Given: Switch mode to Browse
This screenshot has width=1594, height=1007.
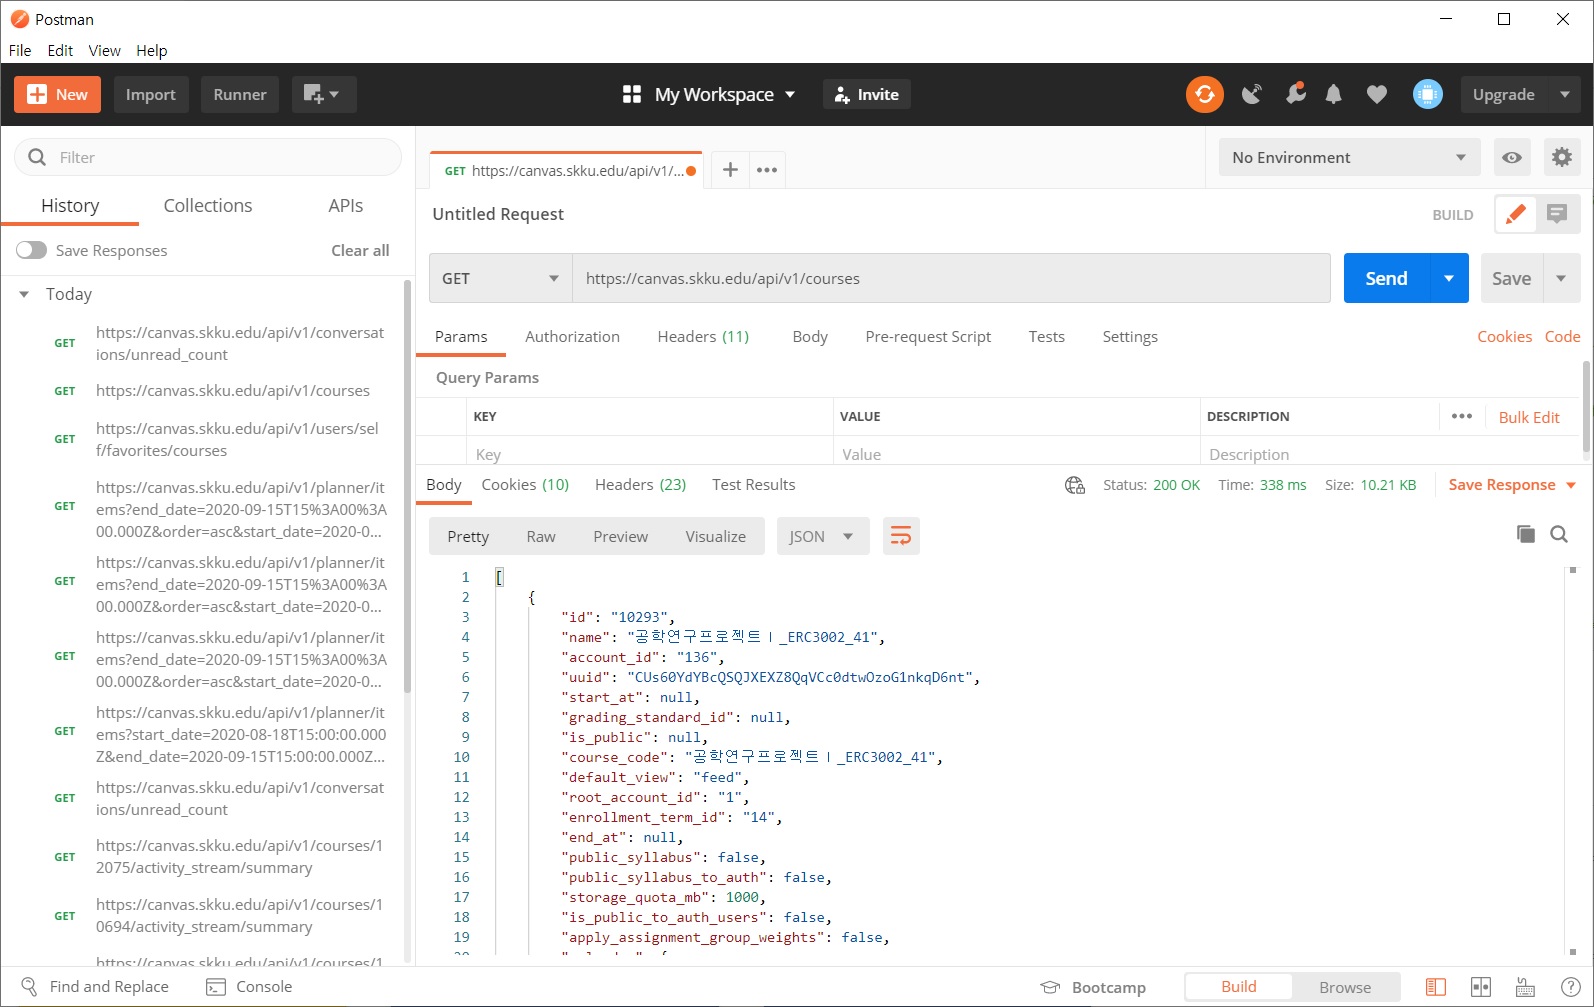Looking at the screenshot, I should (x=1345, y=987).
